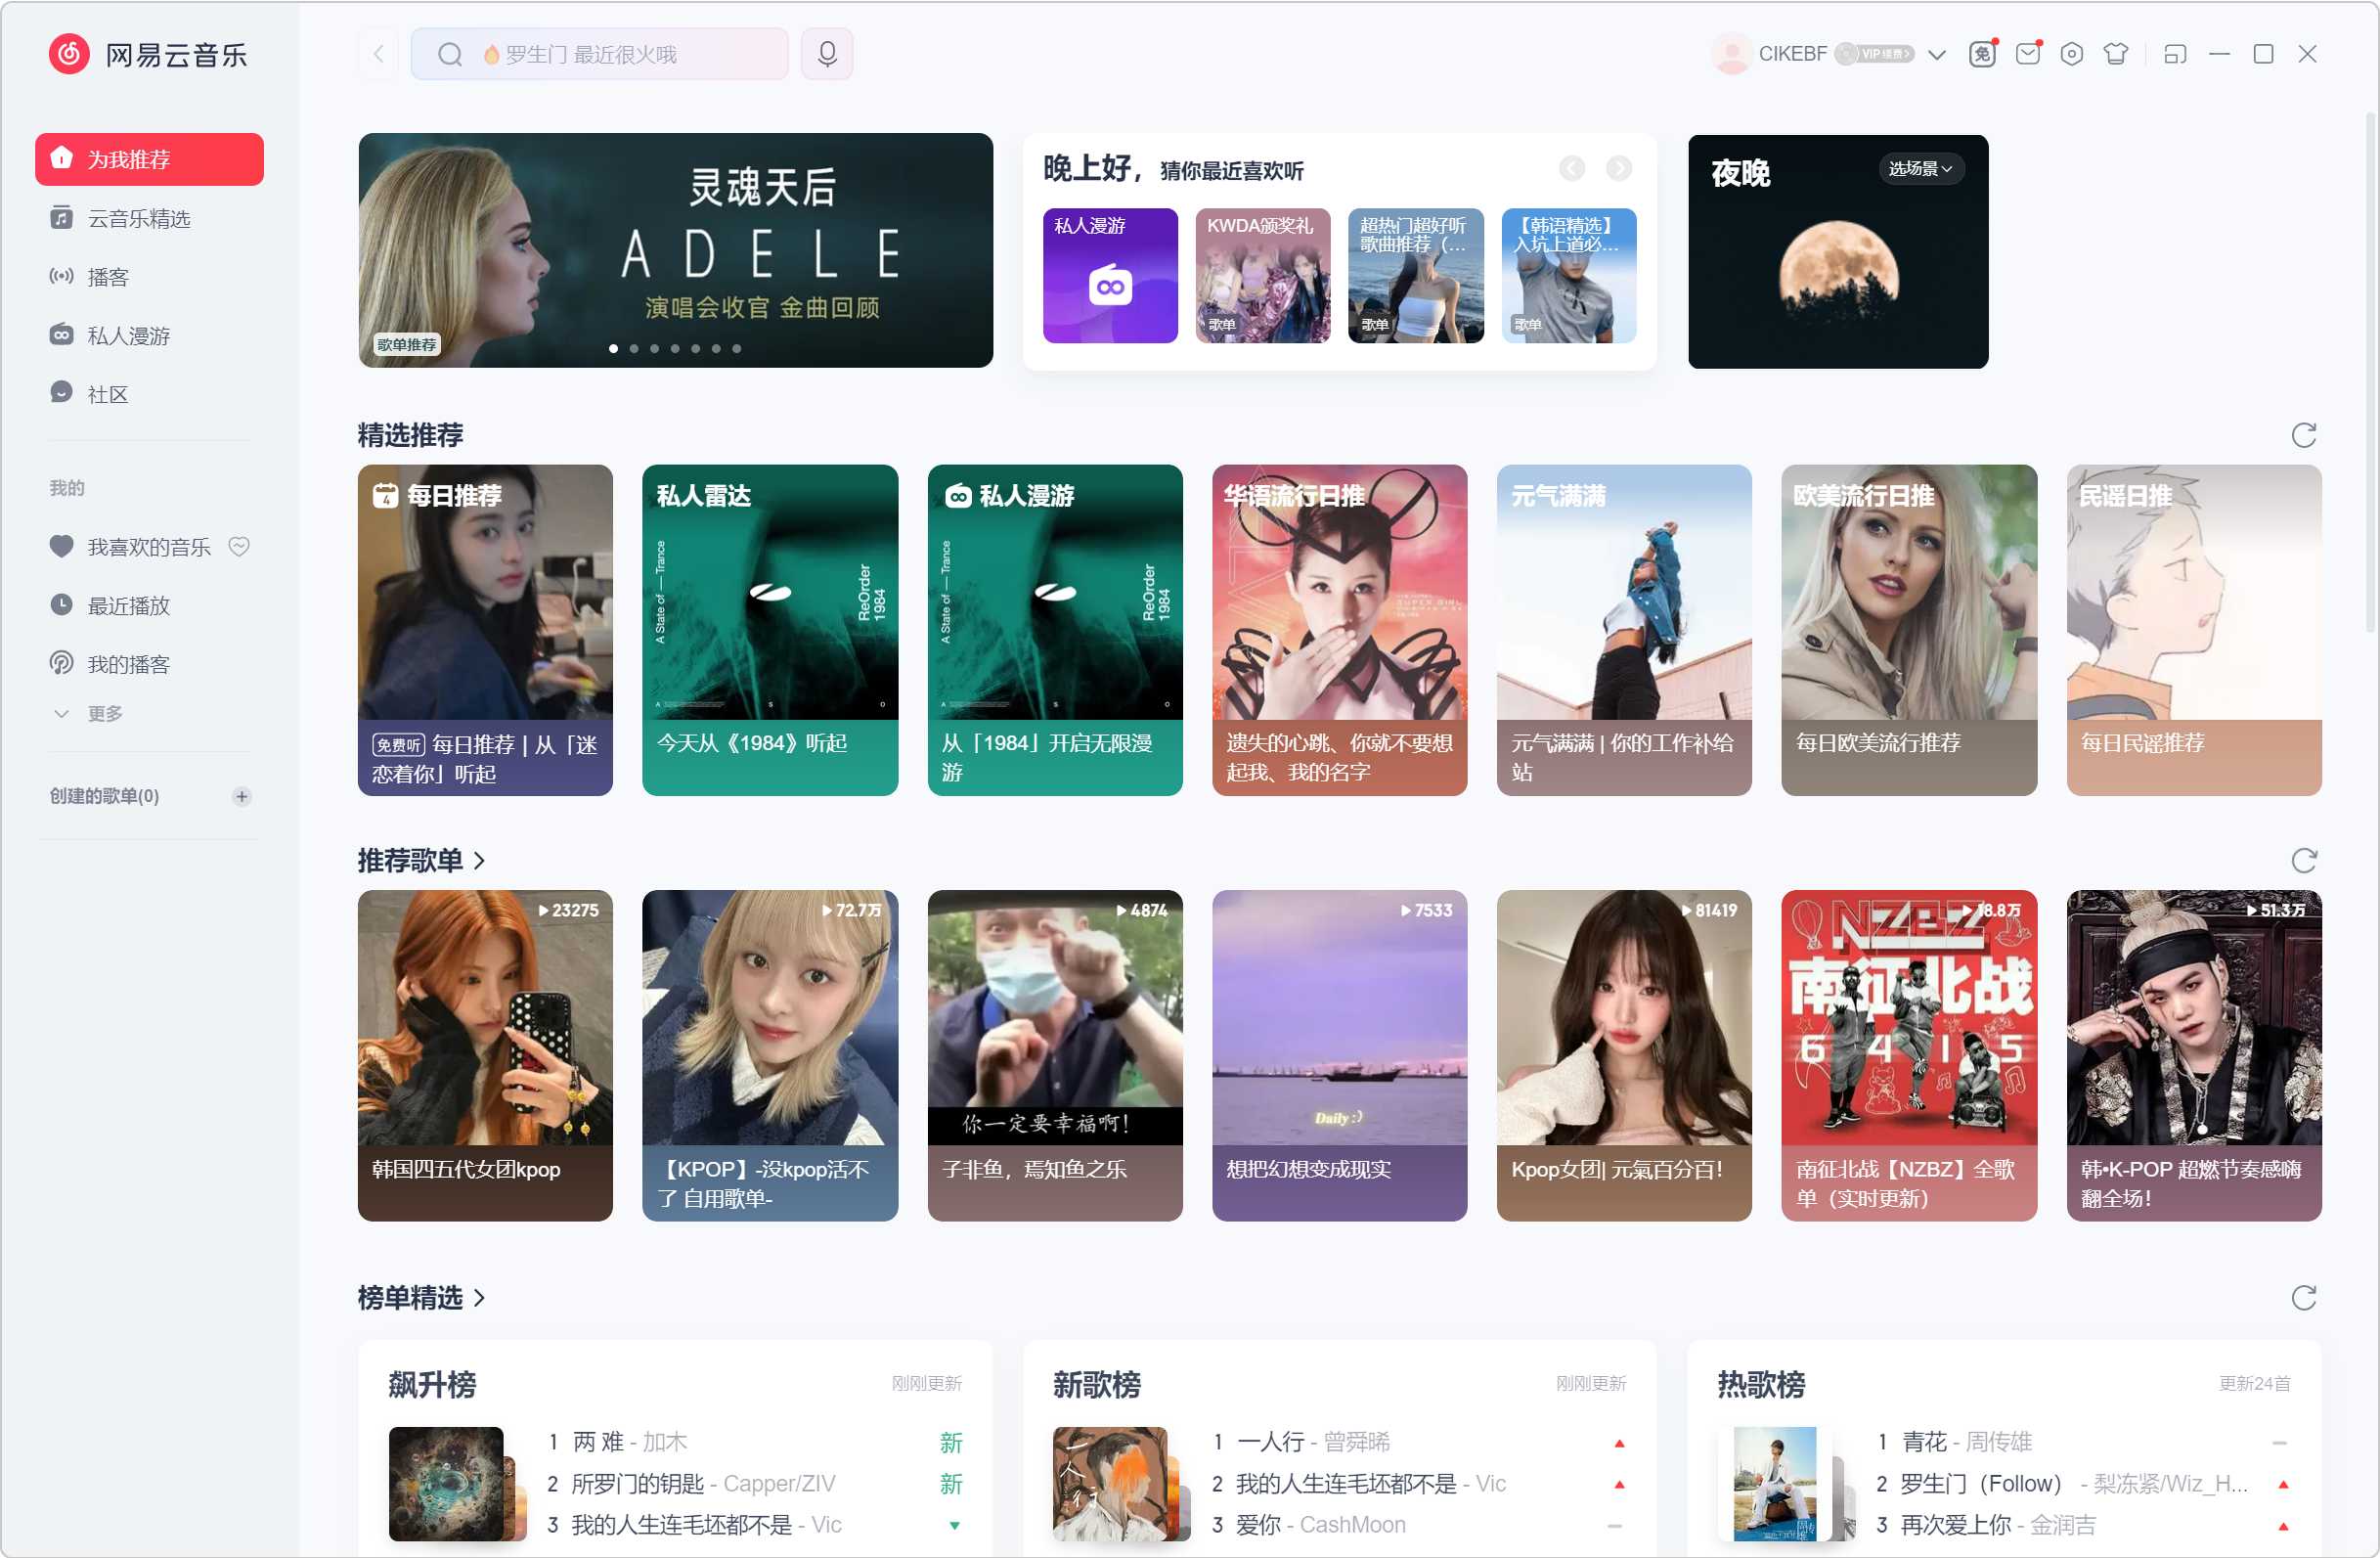Click the NetEase Cloud Music logo
Viewport: 2380px width, 1558px height.
148,54
